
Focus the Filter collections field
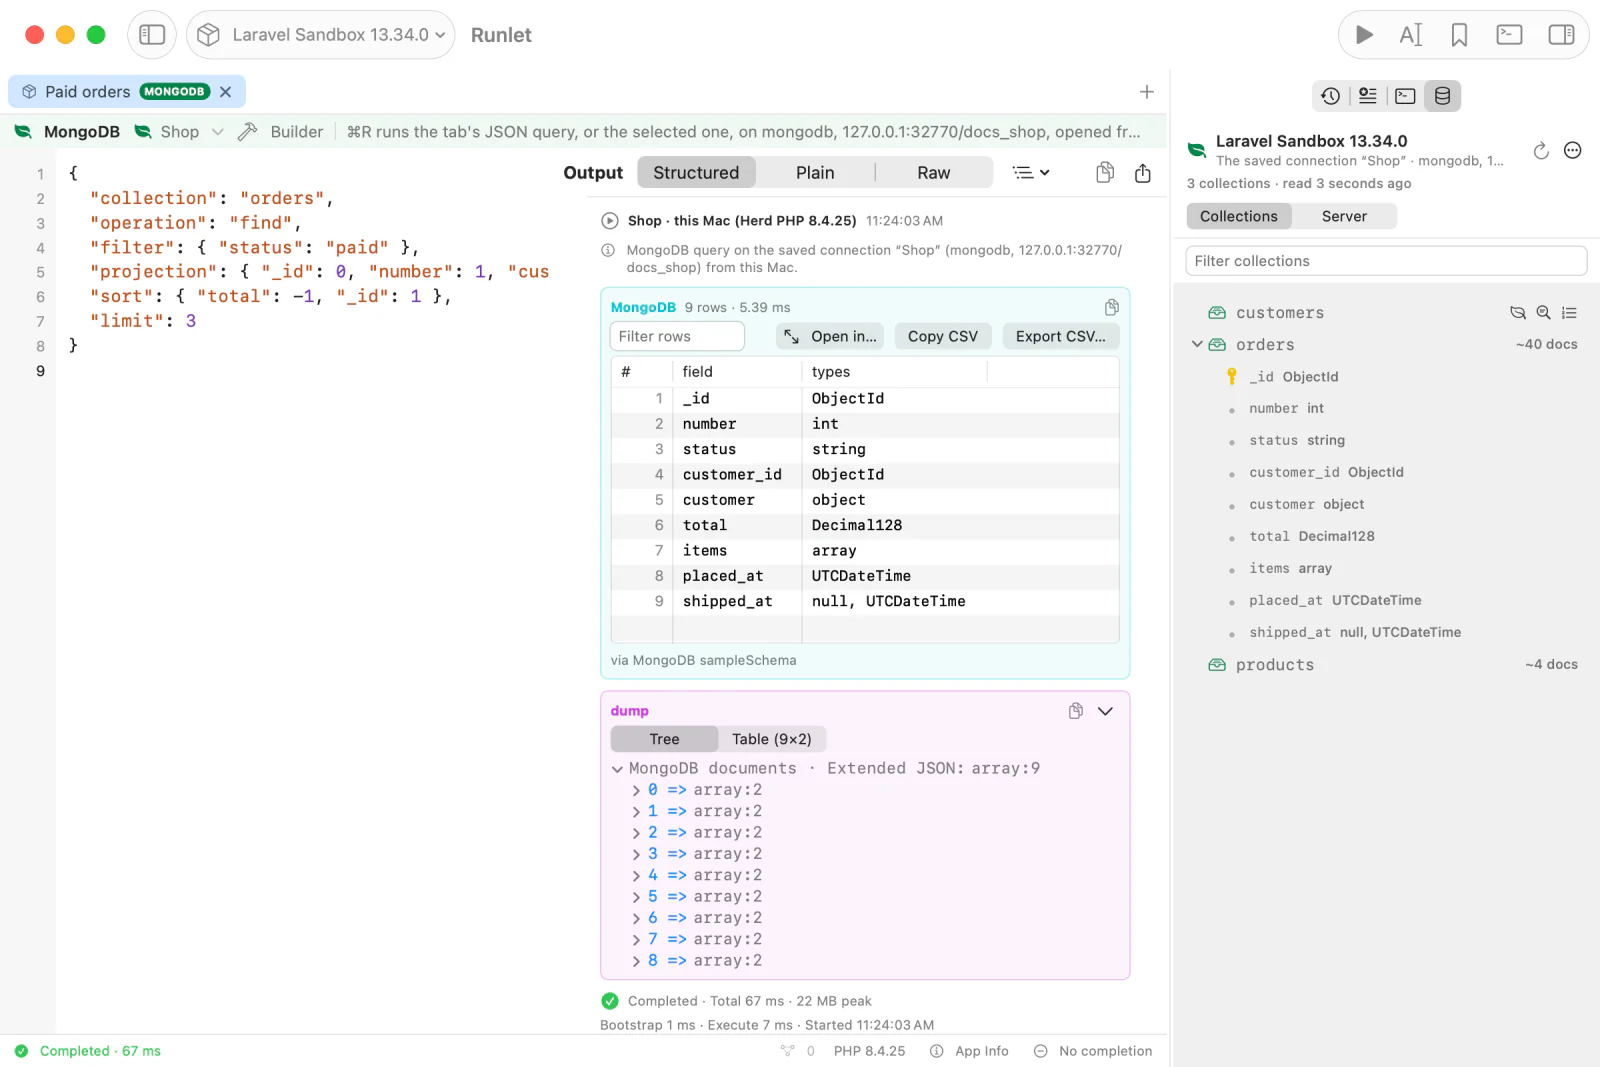[1386, 261]
